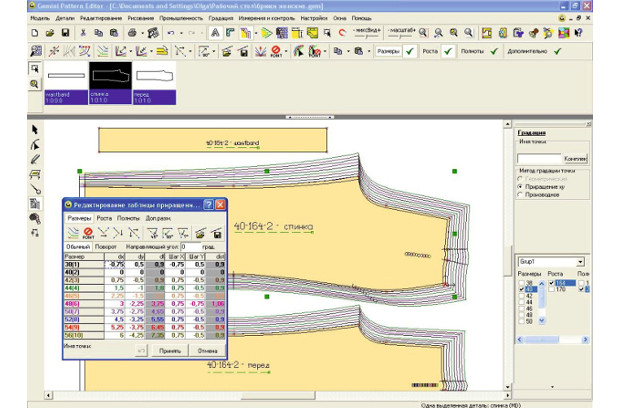
Task: Click the Save icon in main toolbar
Action: 65,33
